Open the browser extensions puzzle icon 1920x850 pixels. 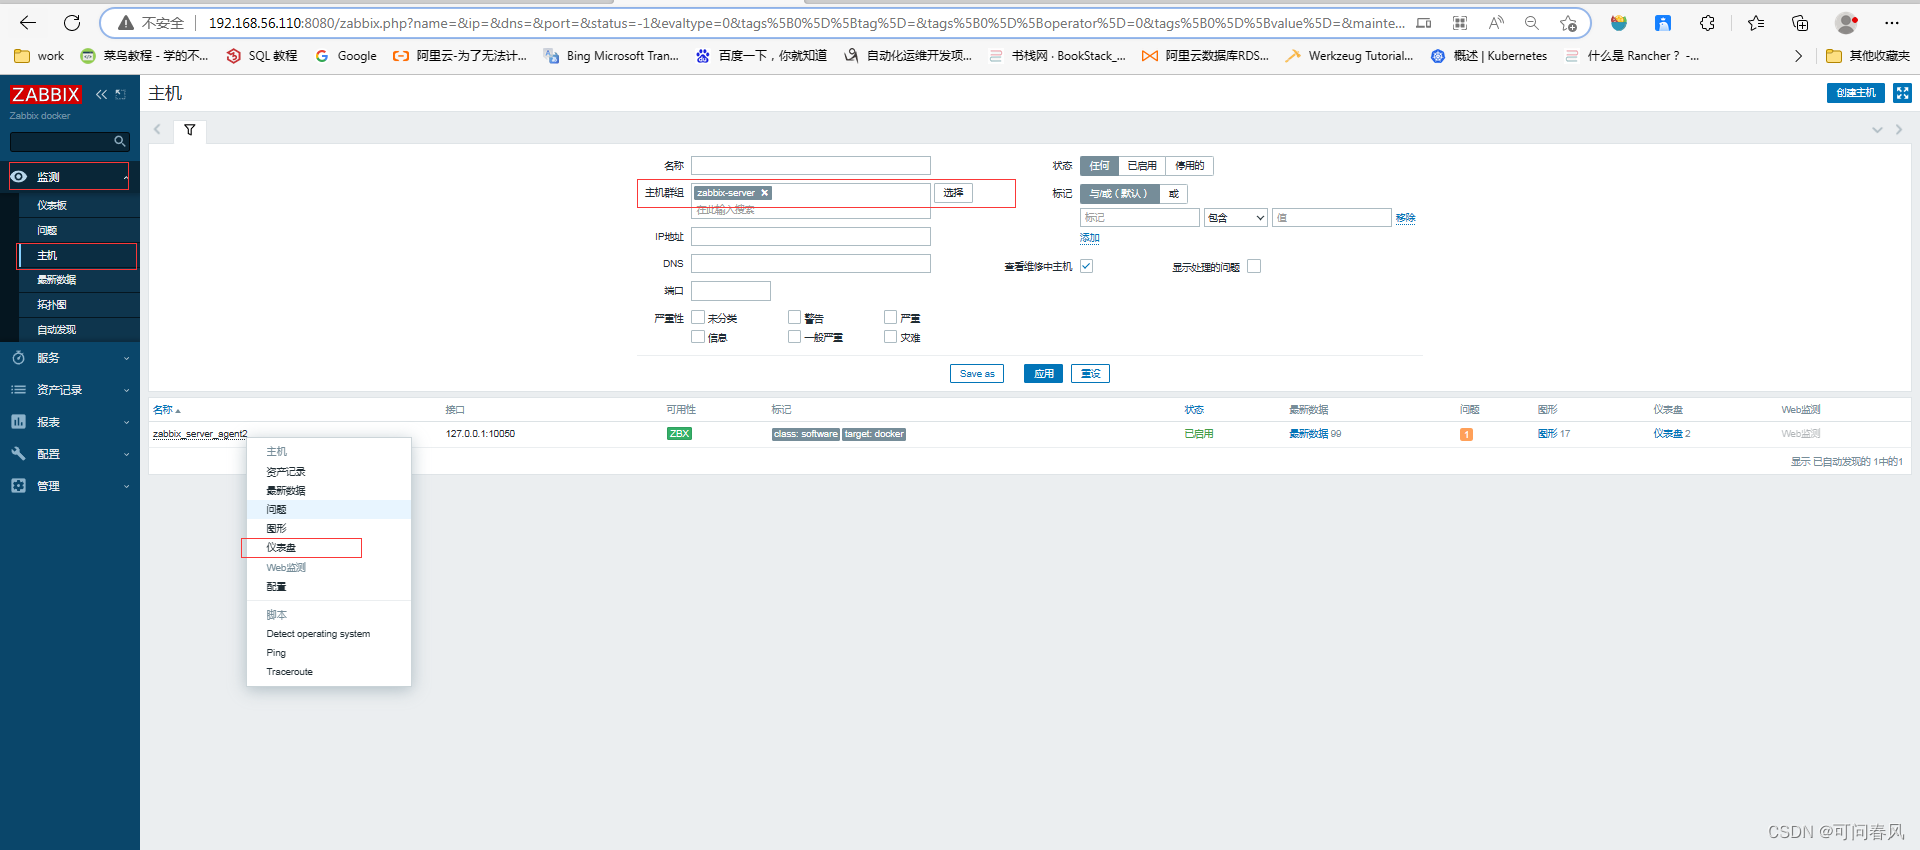pos(1707,23)
